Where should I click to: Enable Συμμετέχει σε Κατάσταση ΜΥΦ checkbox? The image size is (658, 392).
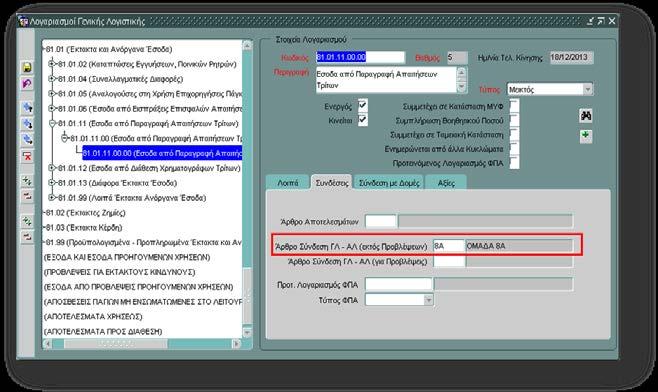pyautogui.click(x=514, y=106)
